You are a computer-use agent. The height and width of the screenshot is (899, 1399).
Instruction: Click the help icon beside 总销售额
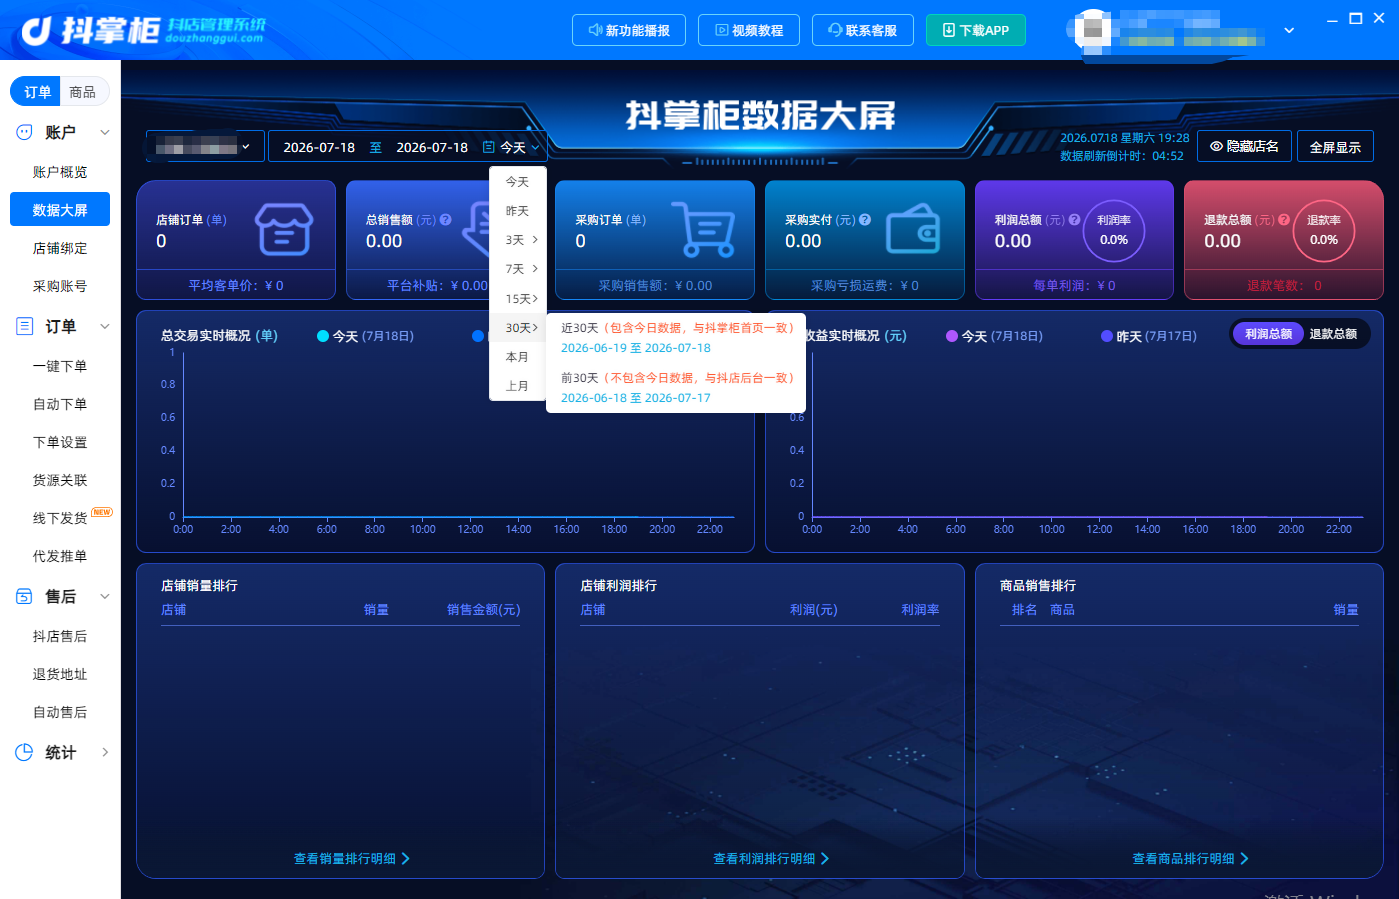click(x=446, y=220)
